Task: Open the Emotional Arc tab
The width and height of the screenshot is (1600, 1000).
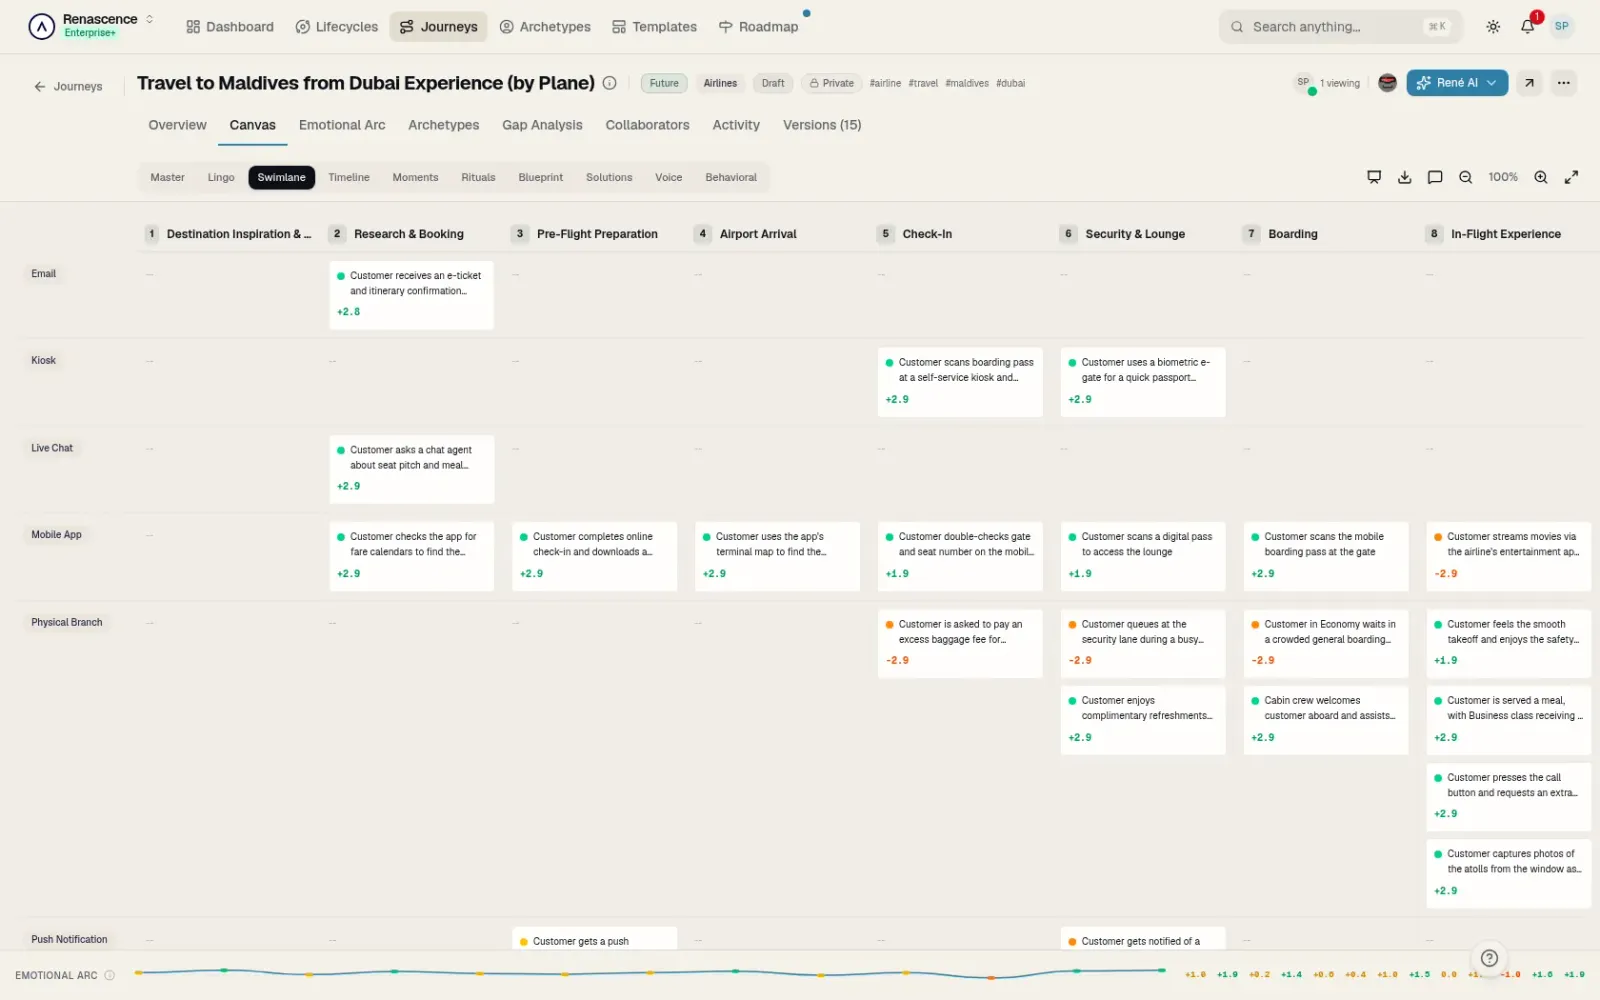Action: pos(342,125)
